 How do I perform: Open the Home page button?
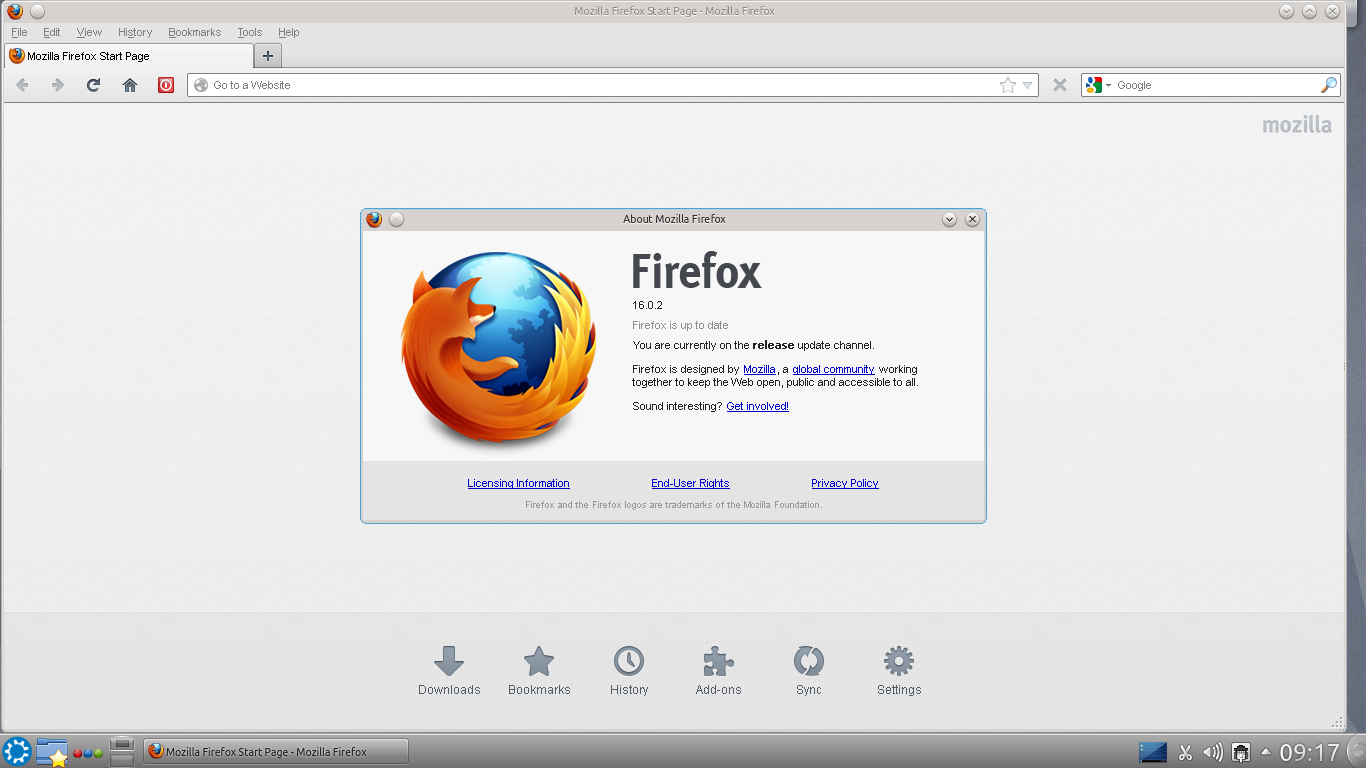(130, 85)
